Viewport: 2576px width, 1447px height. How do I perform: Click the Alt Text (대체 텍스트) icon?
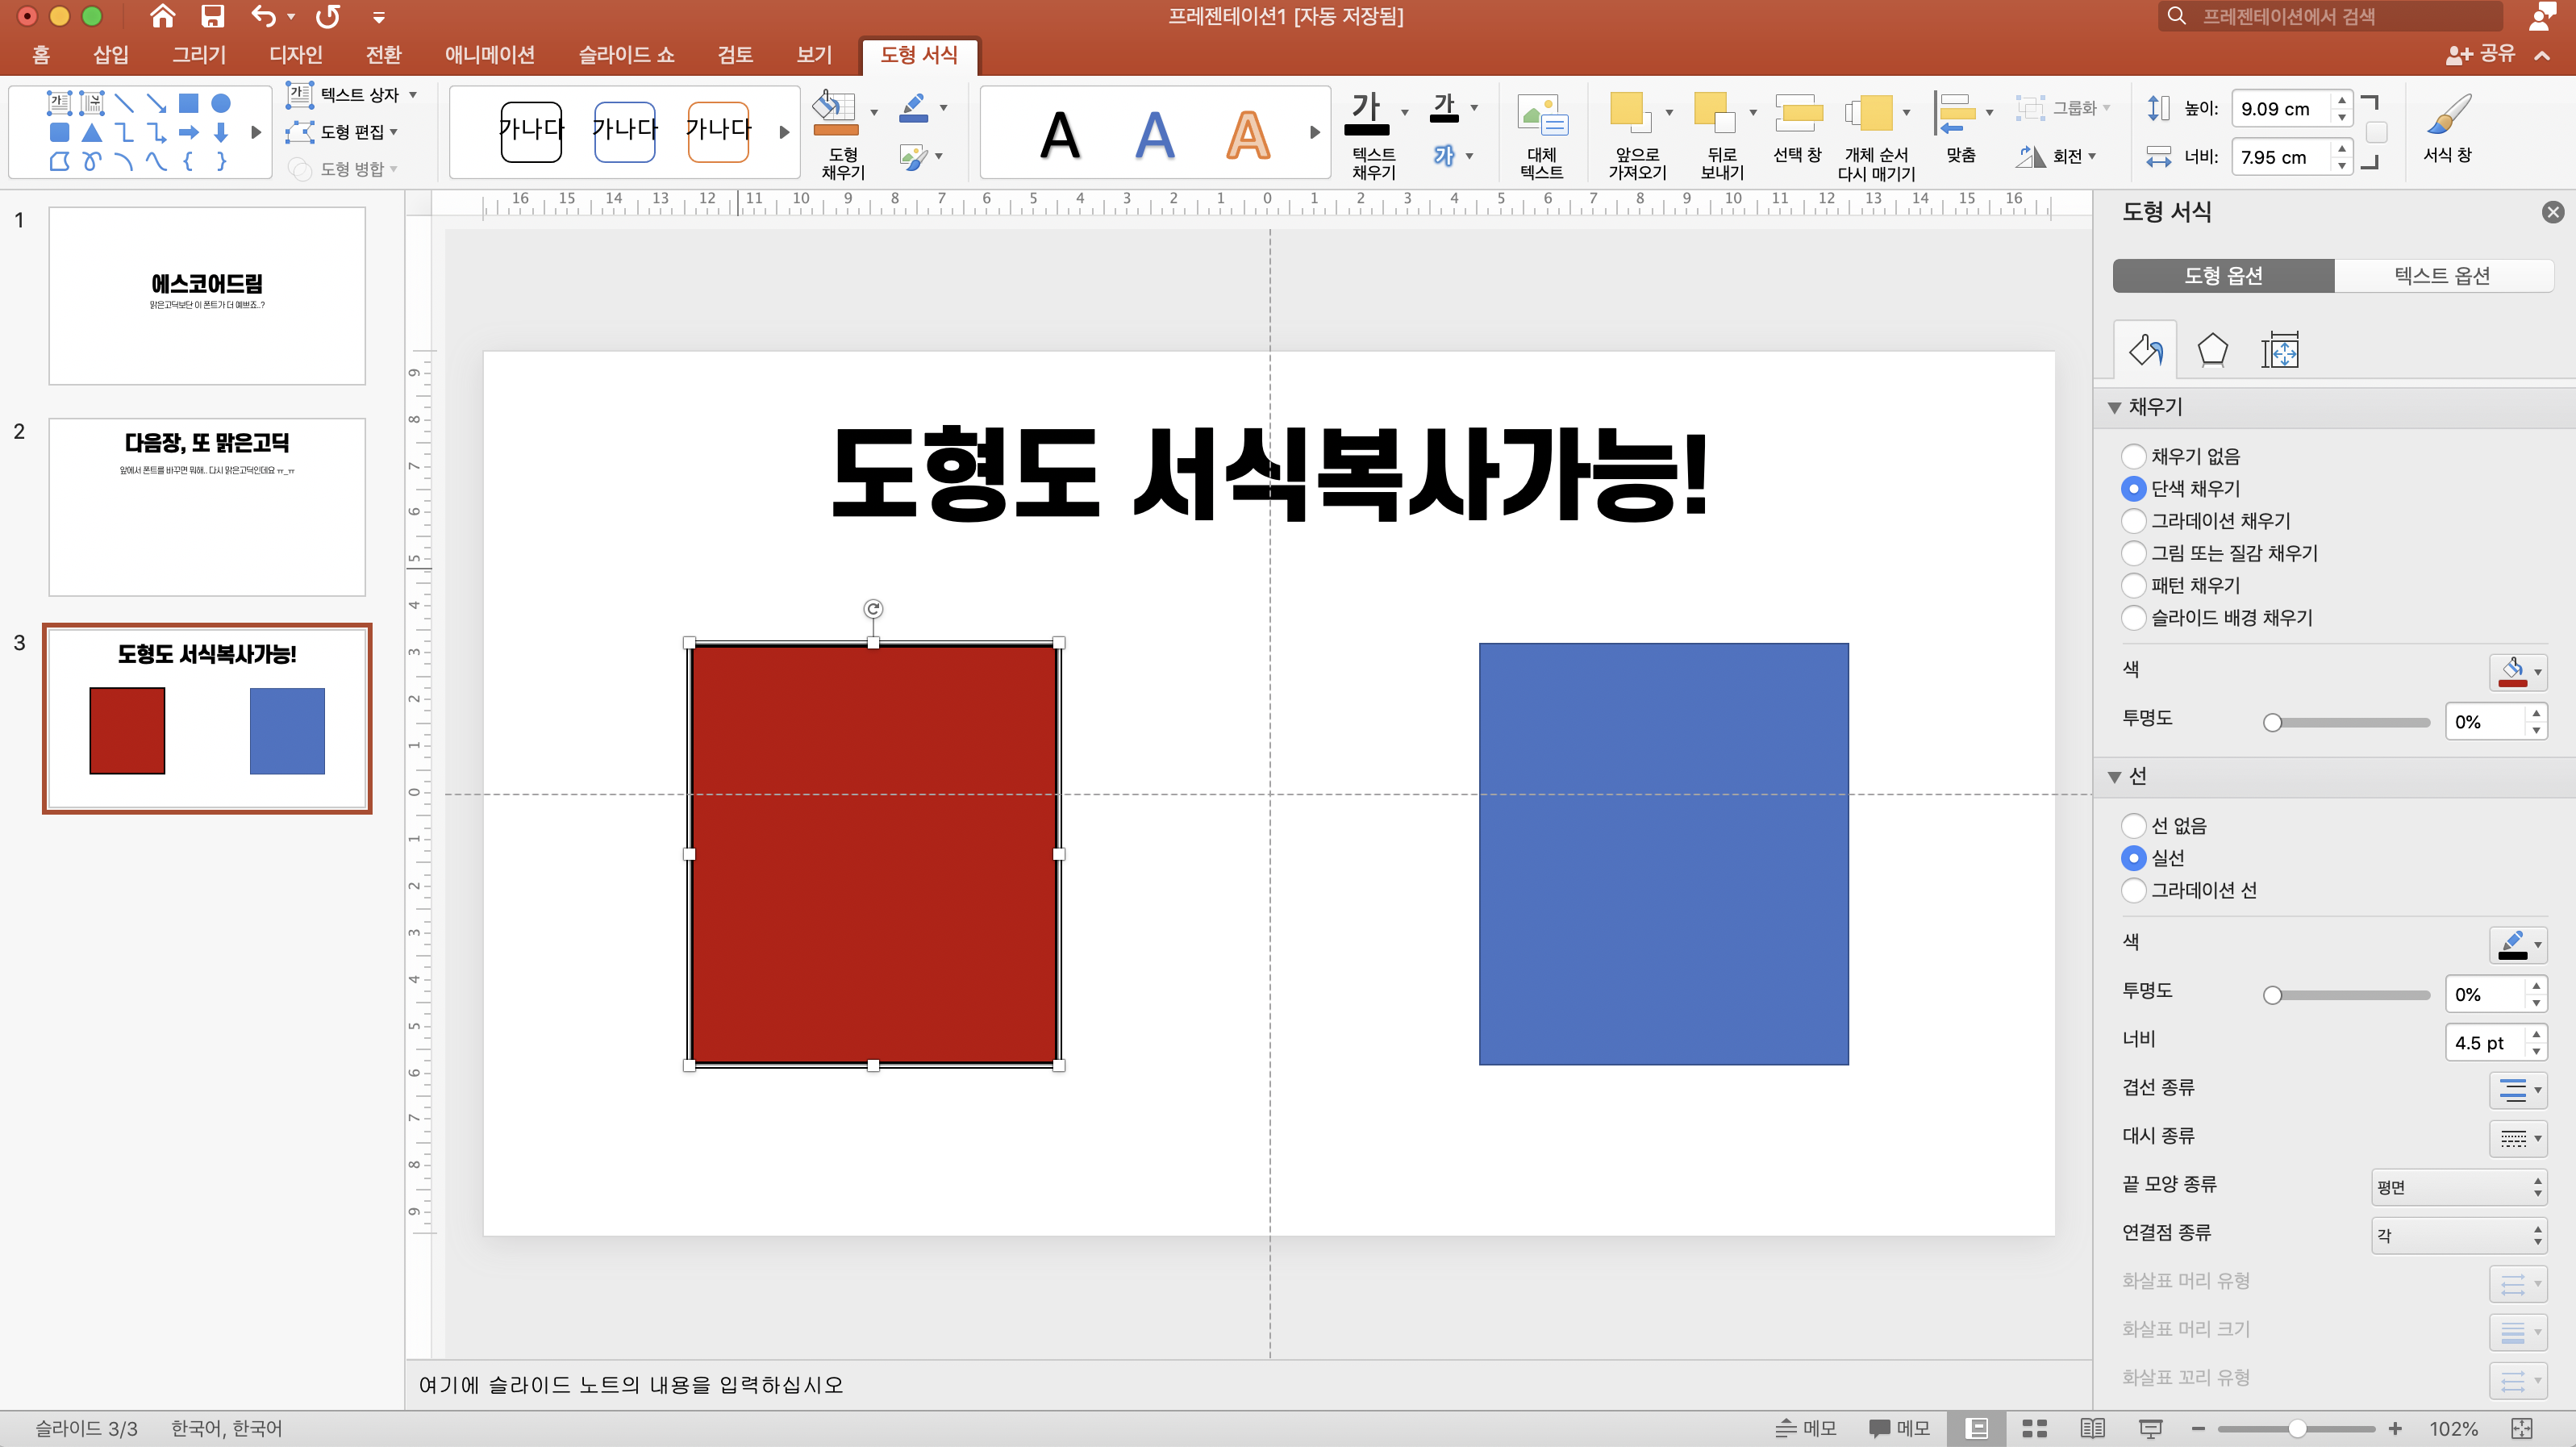coord(1541,117)
